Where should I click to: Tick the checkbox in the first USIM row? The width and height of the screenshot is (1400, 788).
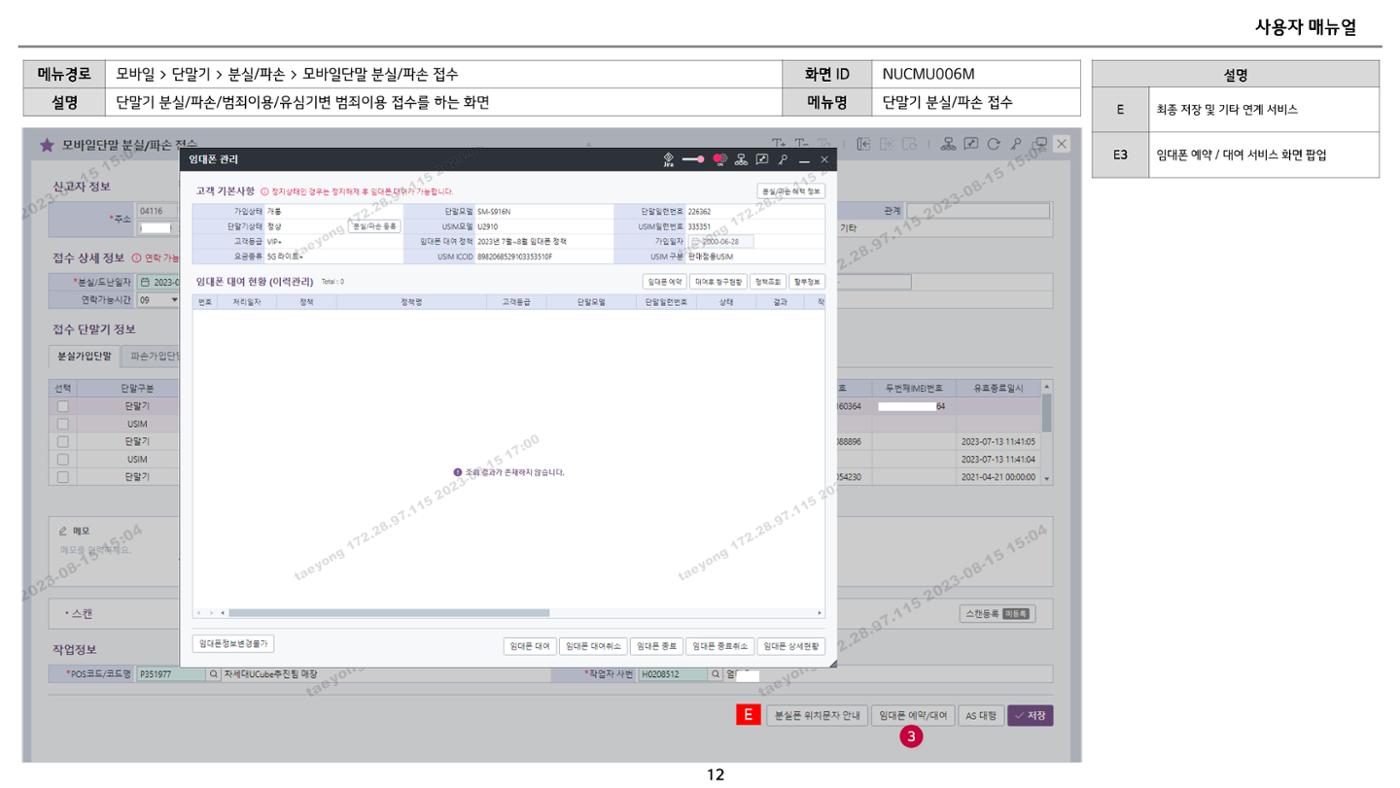pyautogui.click(x=63, y=423)
